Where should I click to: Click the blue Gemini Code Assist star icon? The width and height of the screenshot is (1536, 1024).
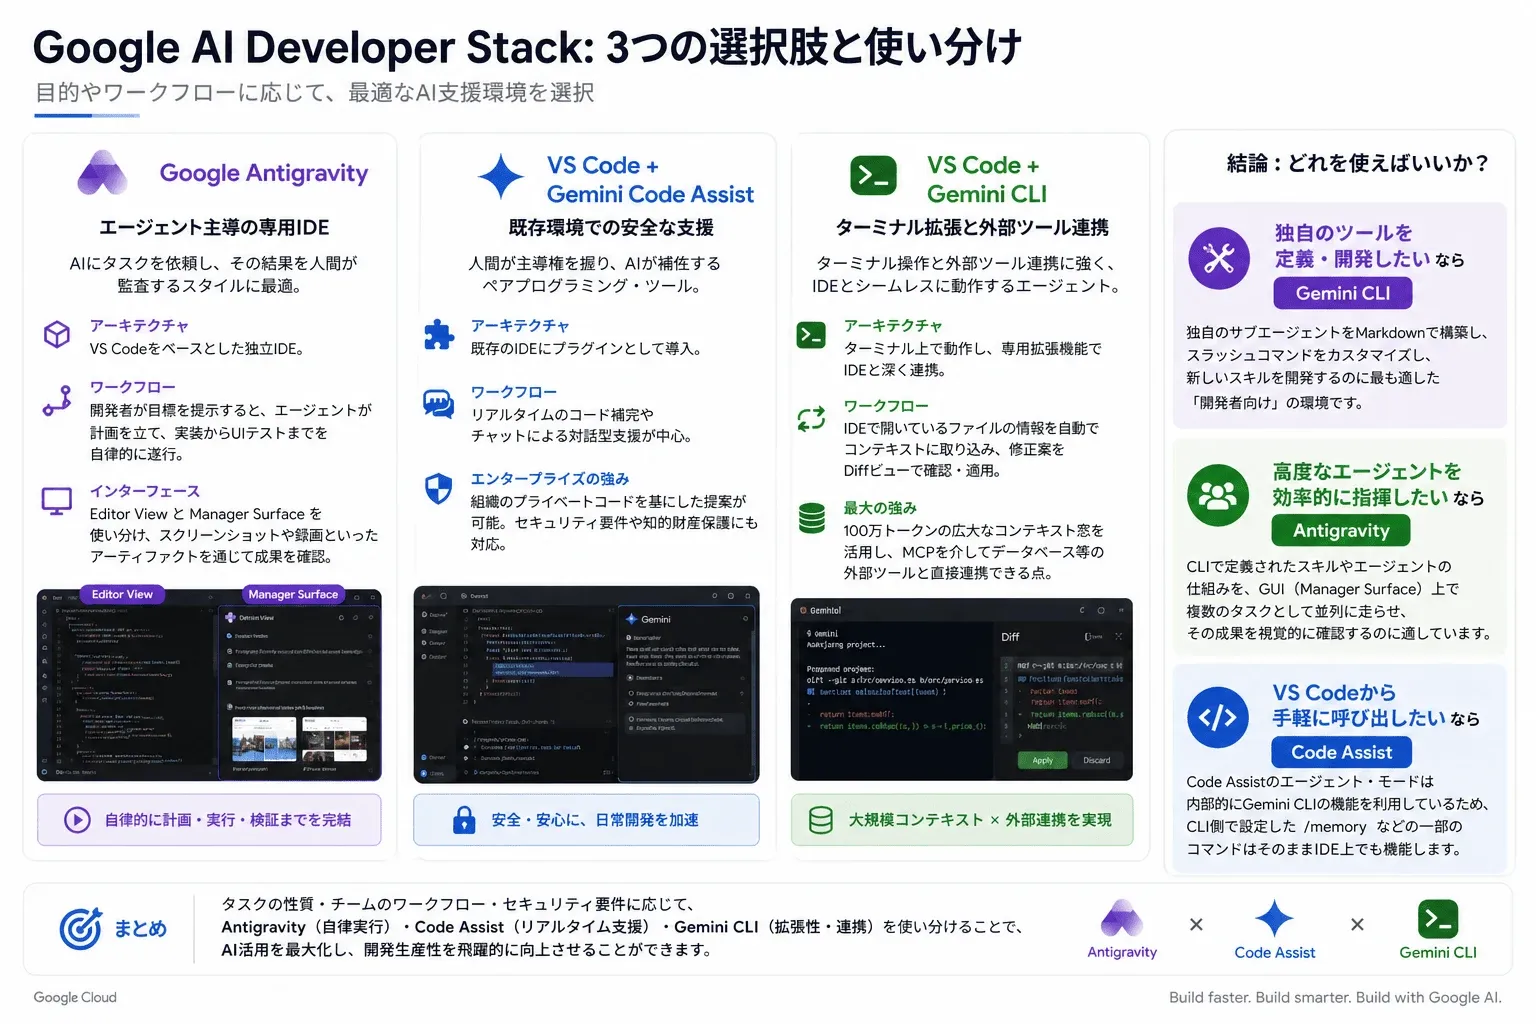pyautogui.click(x=501, y=177)
